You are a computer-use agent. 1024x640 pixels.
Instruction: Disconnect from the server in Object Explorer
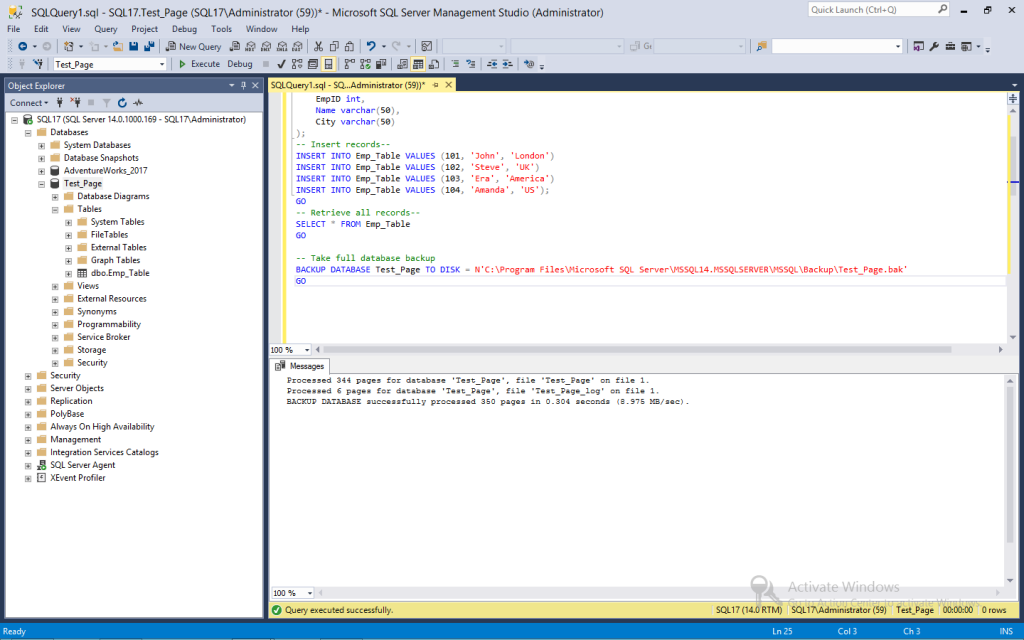(76, 103)
